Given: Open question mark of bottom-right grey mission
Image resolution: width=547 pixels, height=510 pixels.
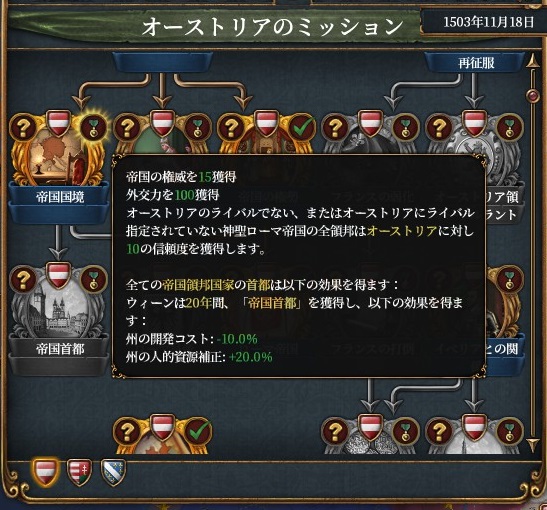Looking at the screenshot, I should click(439, 431).
